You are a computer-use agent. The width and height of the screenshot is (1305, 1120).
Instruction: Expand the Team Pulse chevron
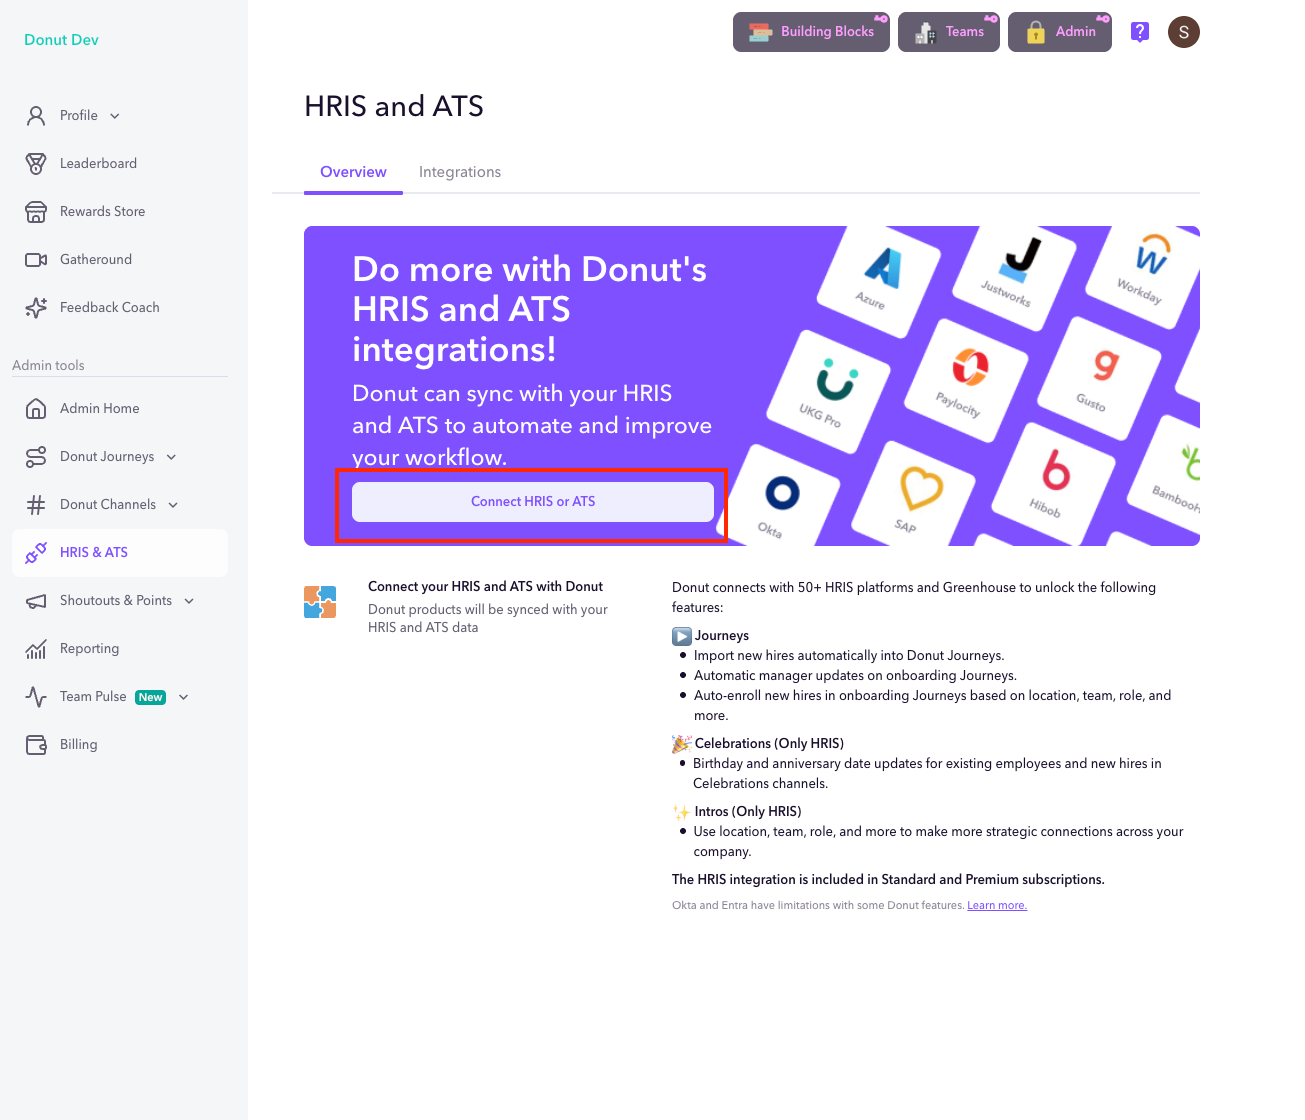183,697
